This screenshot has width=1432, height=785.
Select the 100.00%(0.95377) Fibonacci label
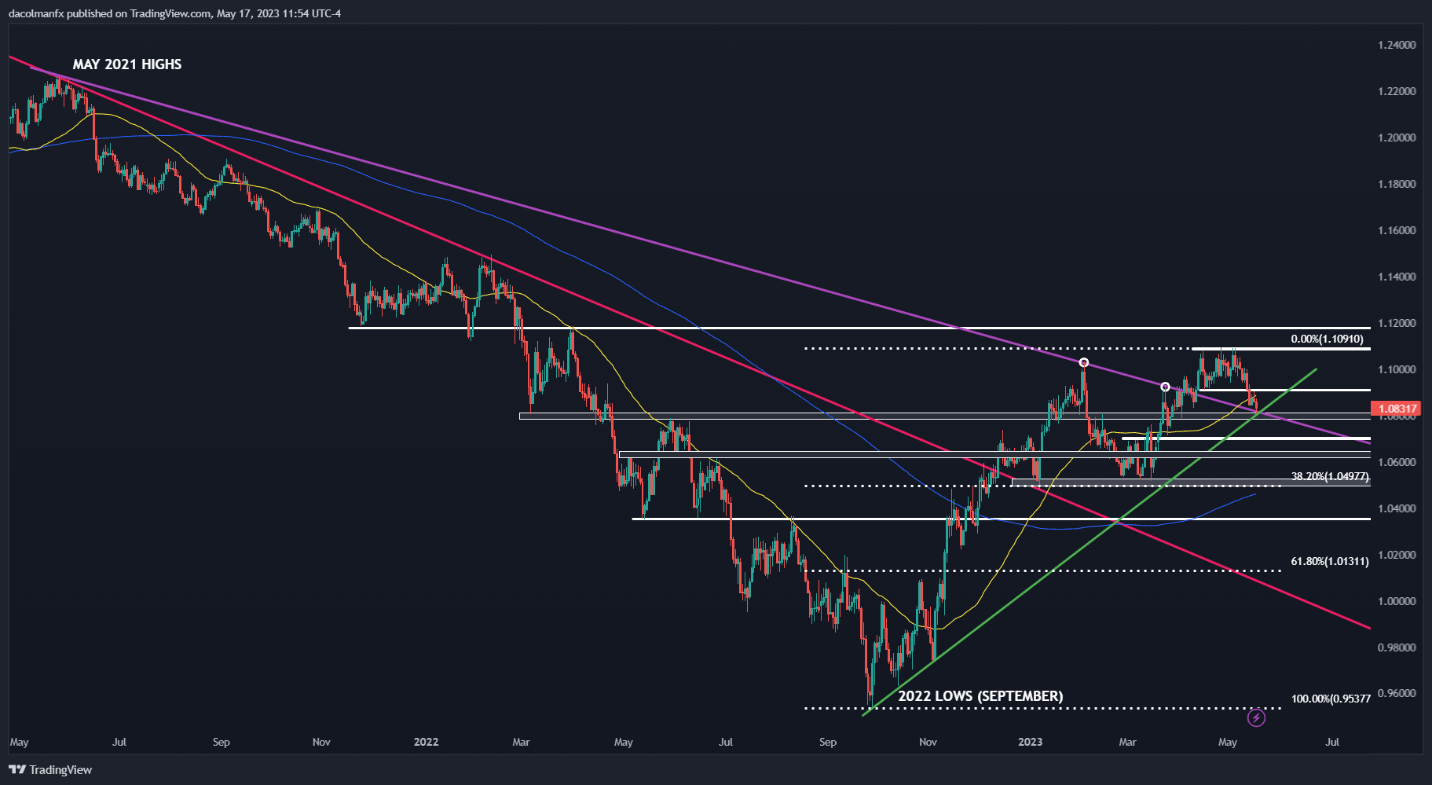1330,698
